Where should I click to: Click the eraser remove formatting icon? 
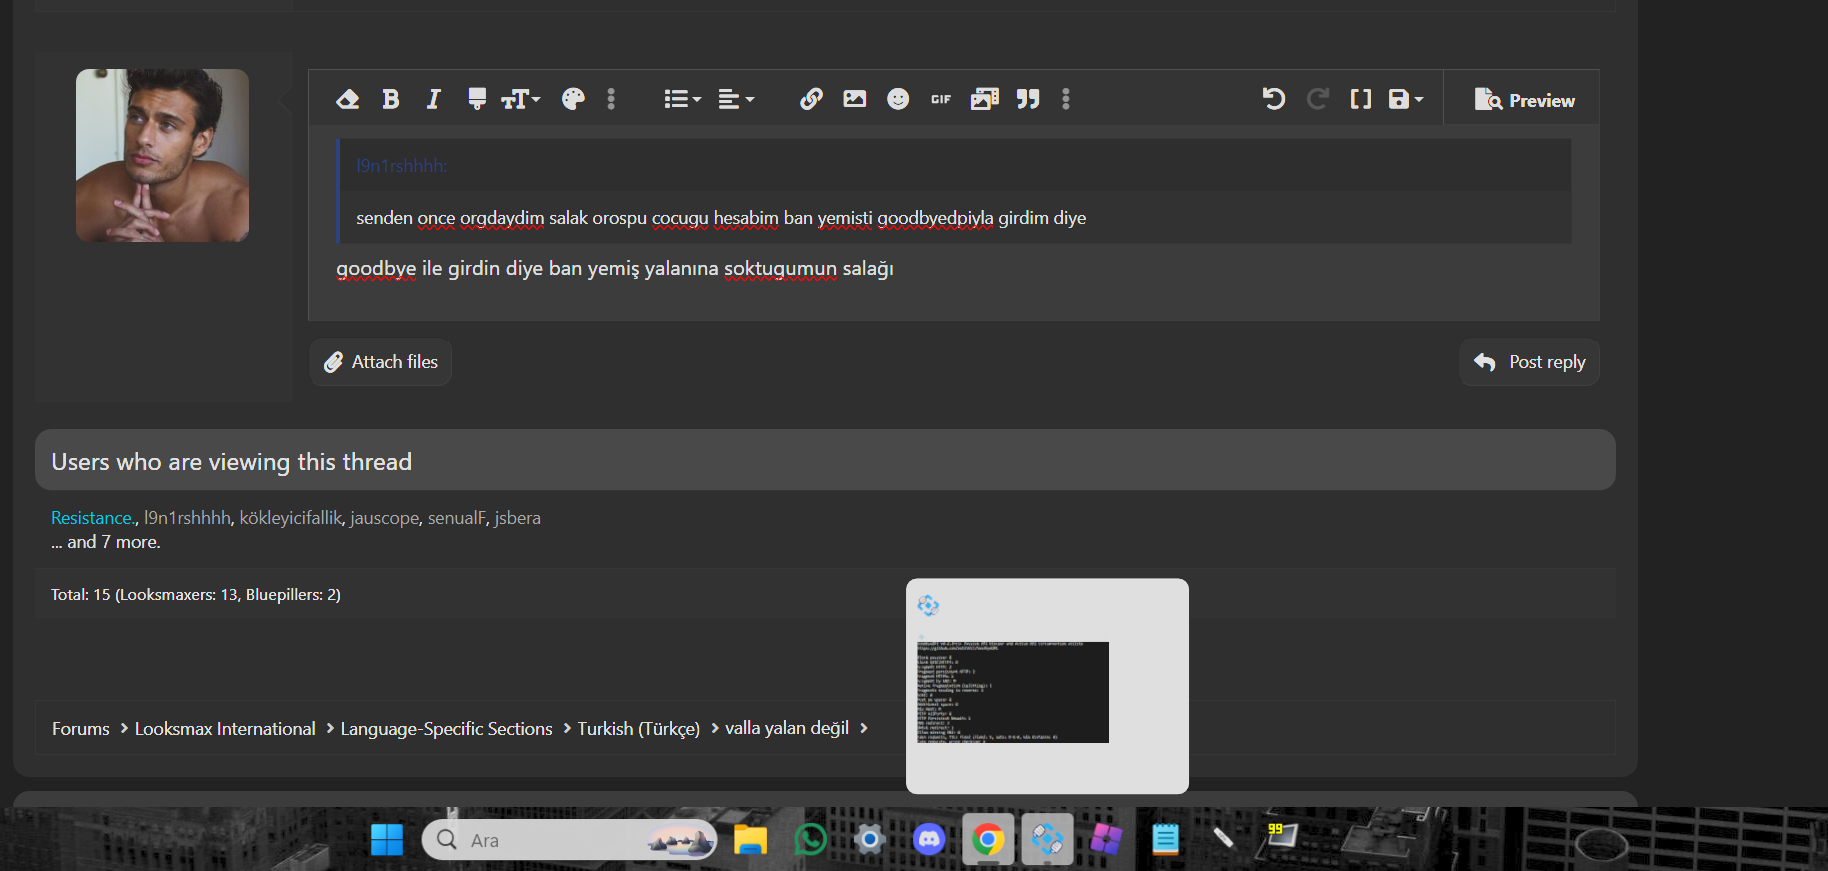[x=347, y=99]
